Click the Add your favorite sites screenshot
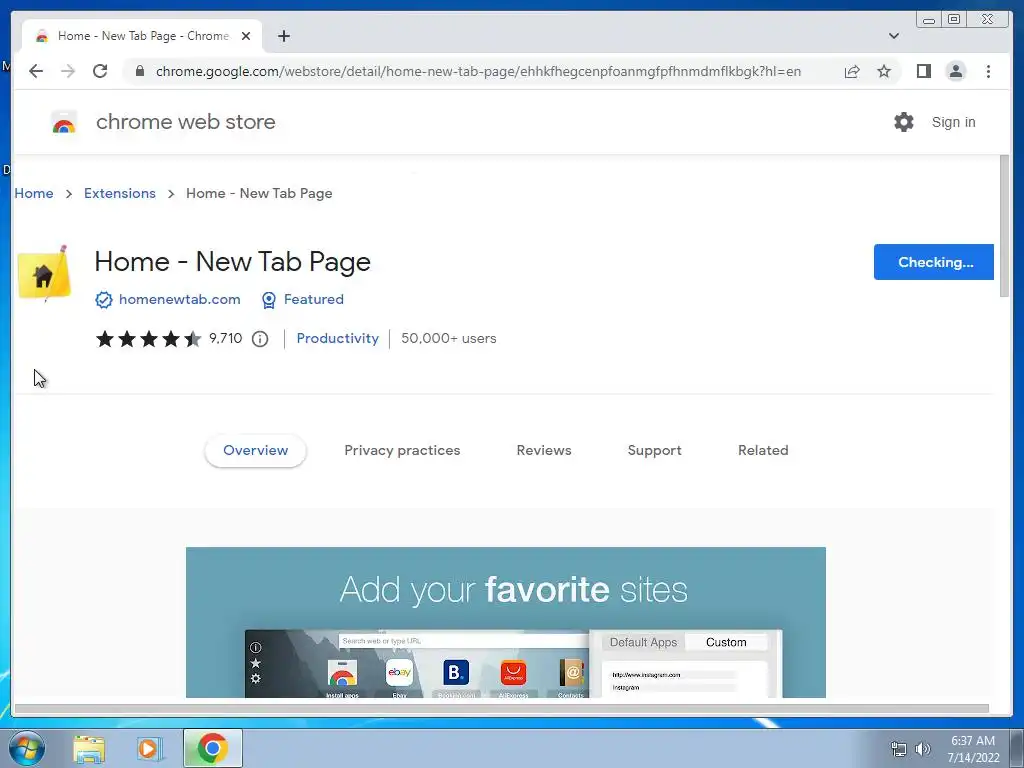 pos(505,622)
